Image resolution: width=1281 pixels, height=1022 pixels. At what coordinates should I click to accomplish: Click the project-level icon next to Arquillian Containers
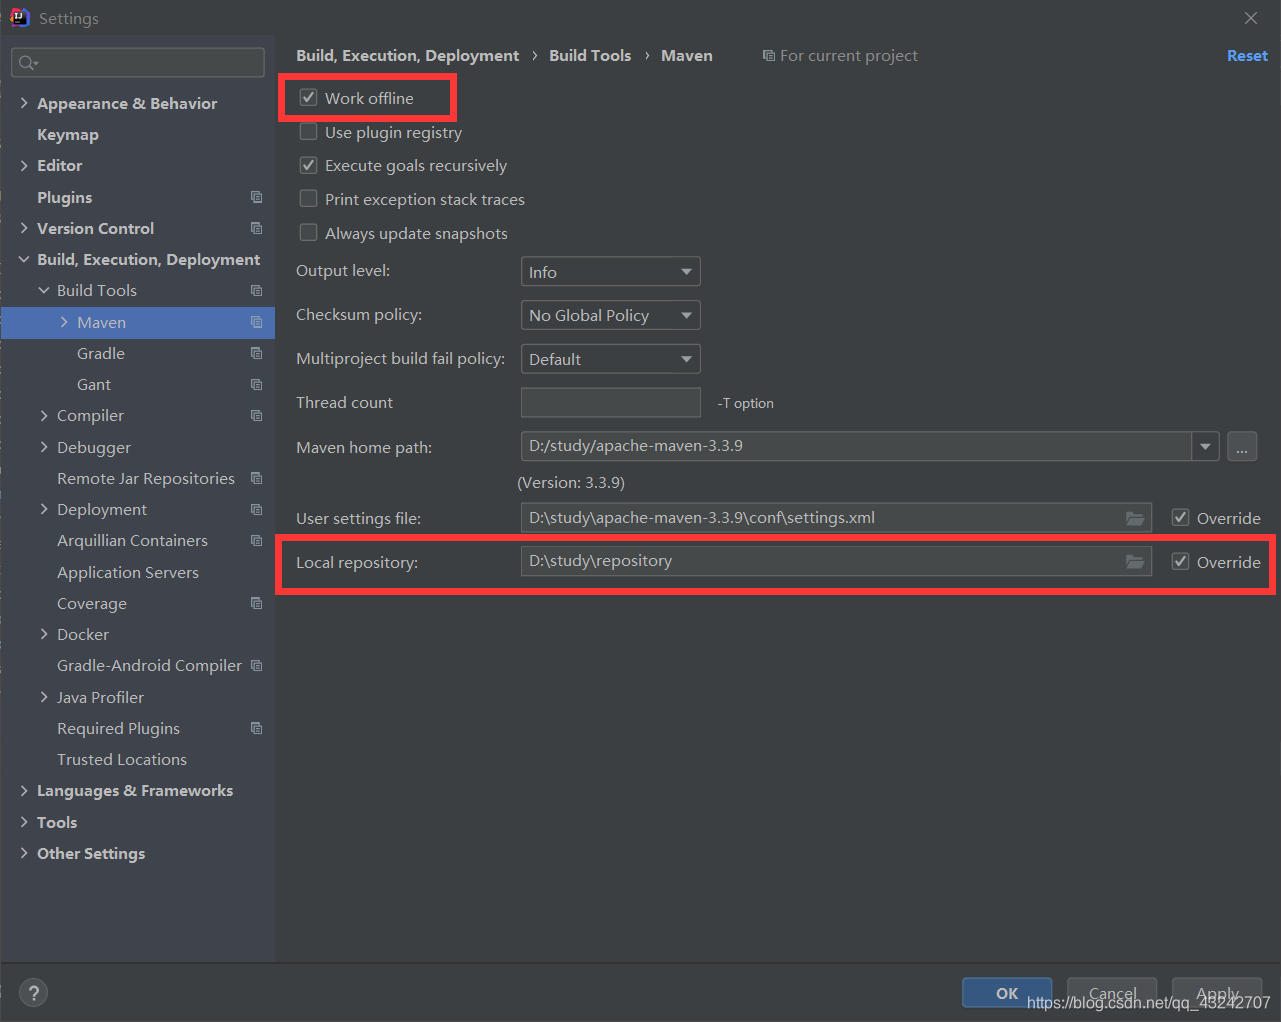pos(257,540)
